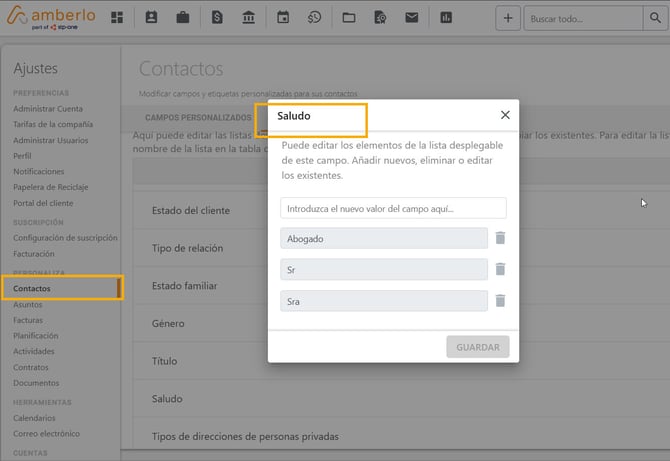Open the Título list row
Image resolution: width=670 pixels, height=461 pixels.
pyautogui.click(x=164, y=361)
